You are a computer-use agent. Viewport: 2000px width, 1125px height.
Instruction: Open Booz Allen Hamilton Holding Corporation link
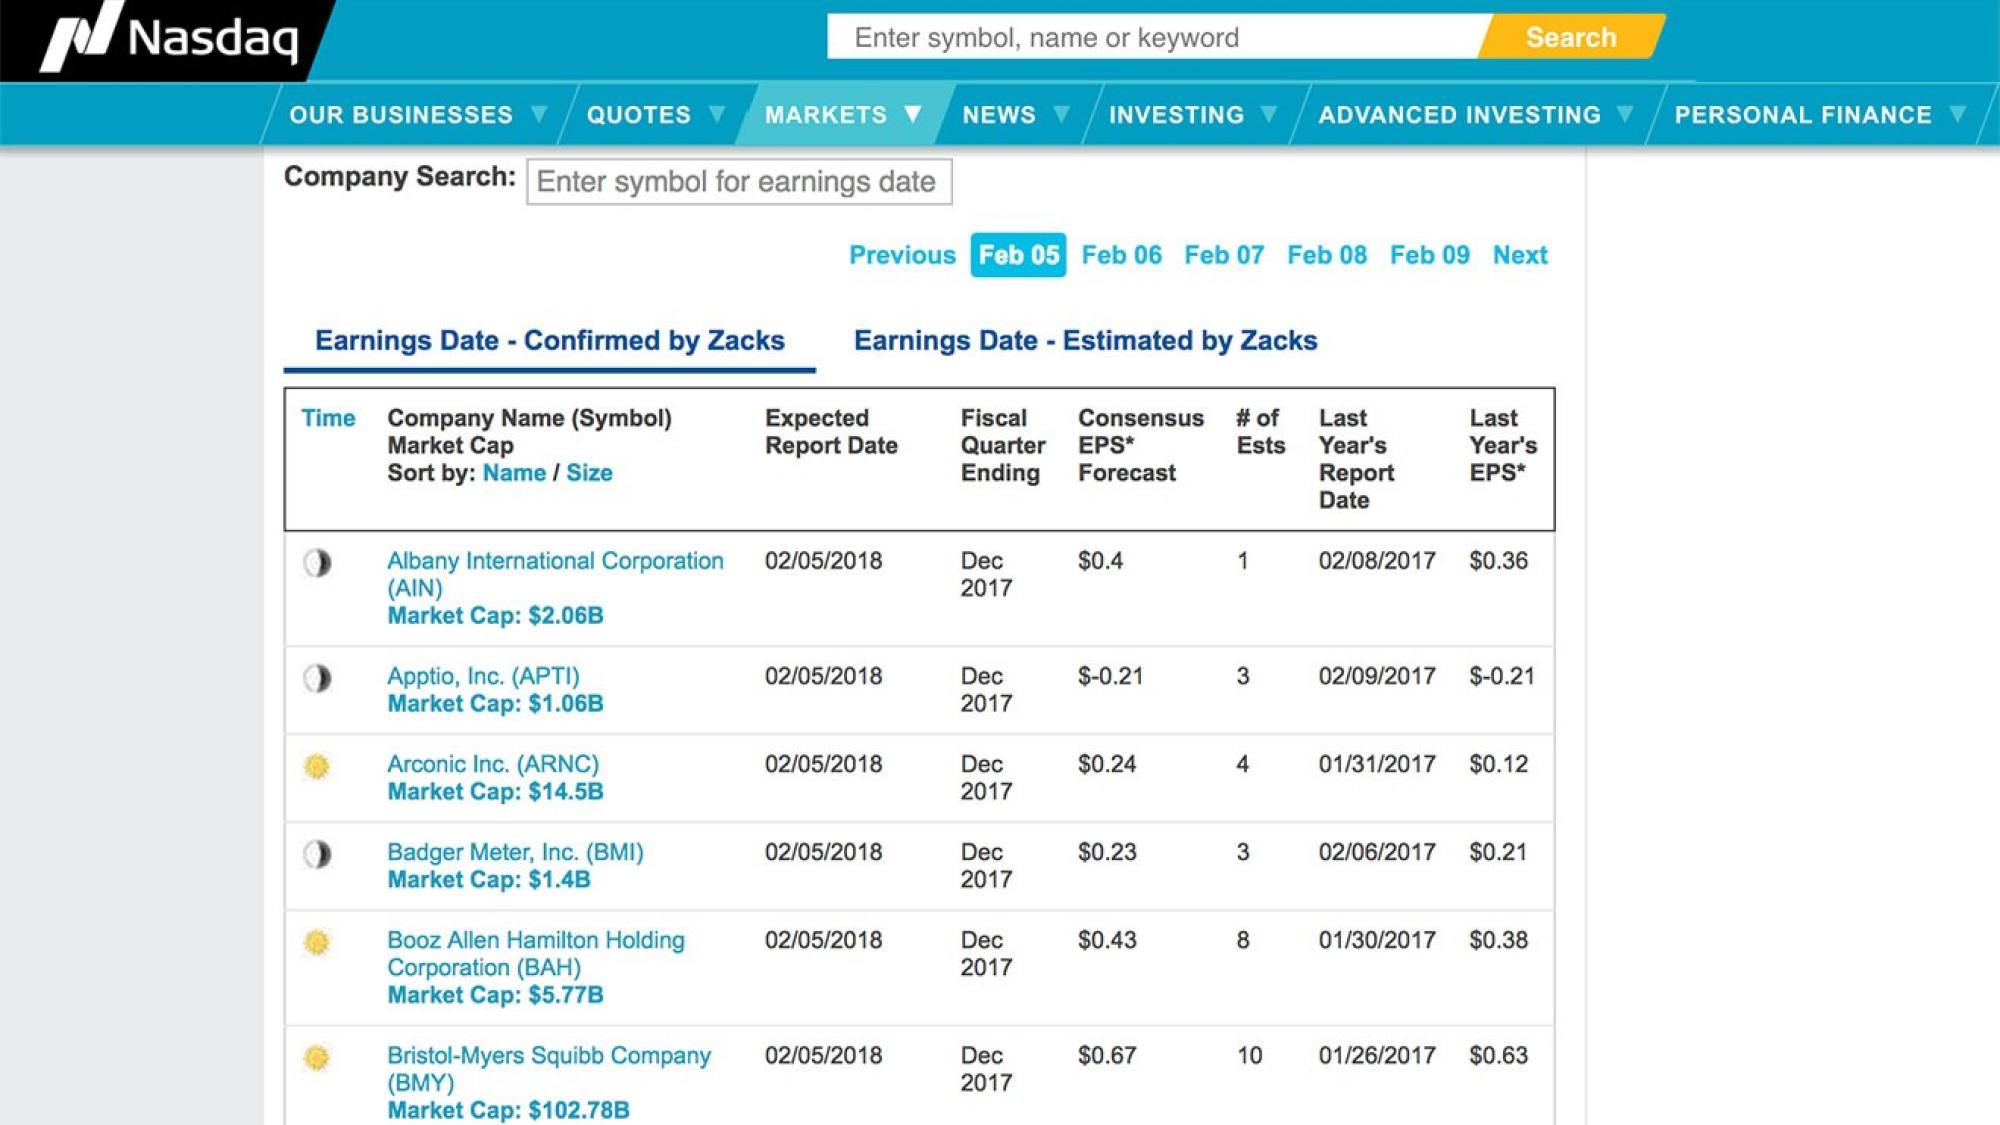pyautogui.click(x=536, y=953)
